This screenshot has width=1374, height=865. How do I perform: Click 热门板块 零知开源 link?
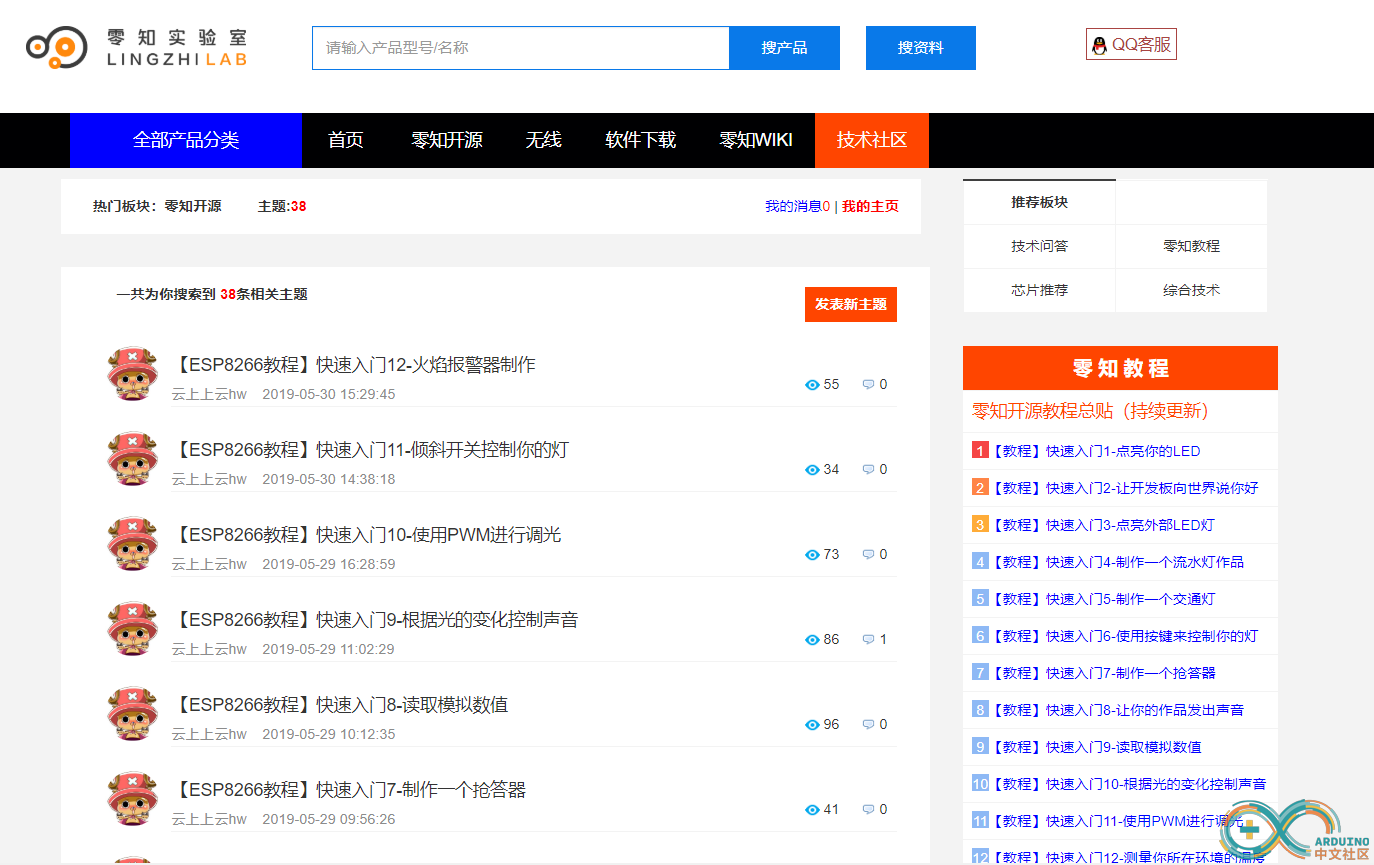193,206
